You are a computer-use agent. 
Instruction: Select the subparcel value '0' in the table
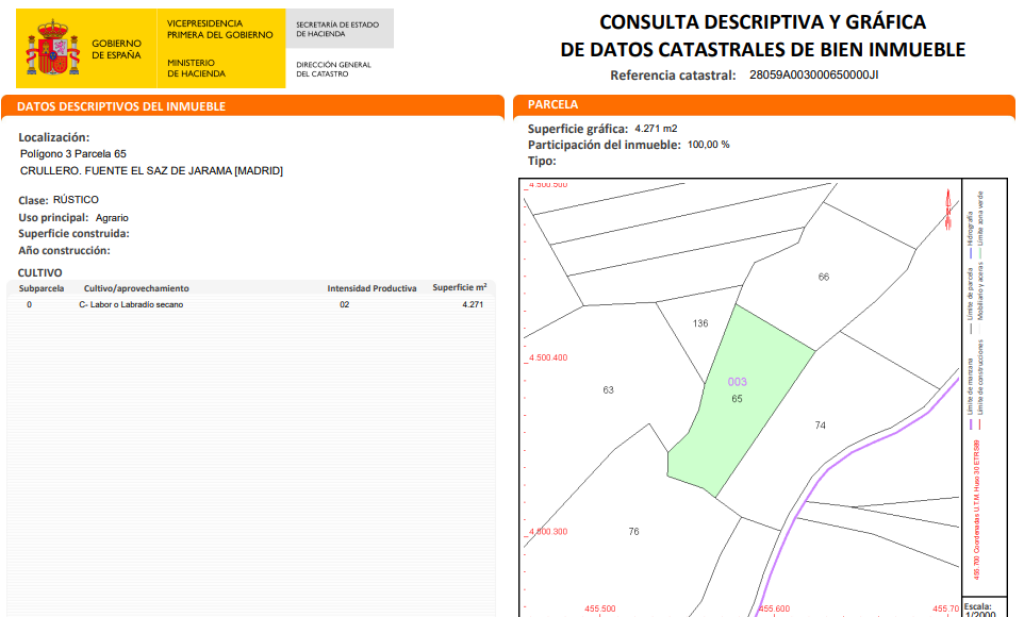29,305
